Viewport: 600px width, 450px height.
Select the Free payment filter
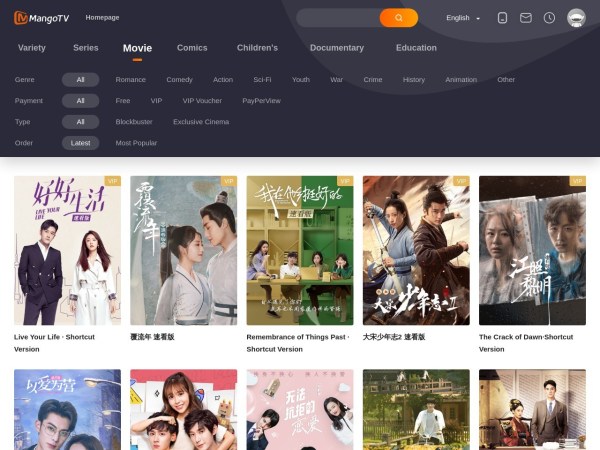point(123,101)
